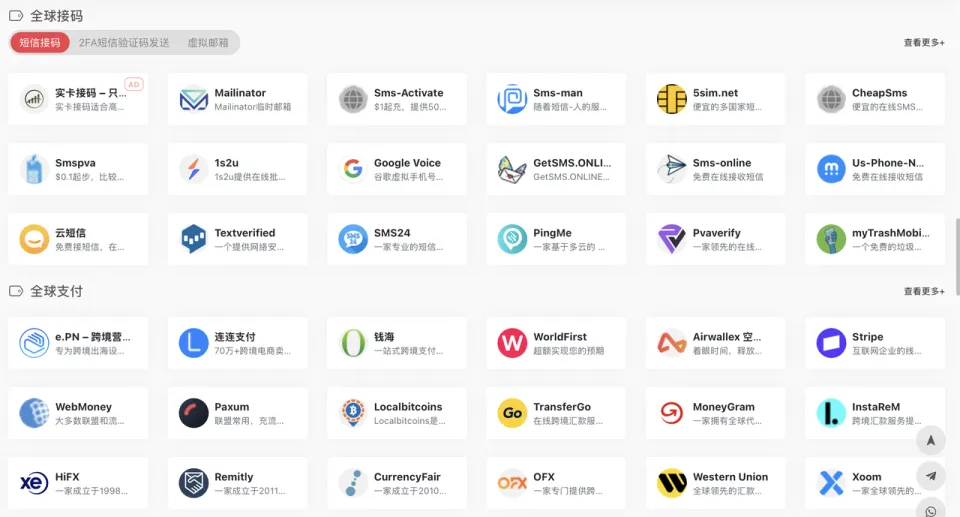Select the Textverified hexagon icon
960x517 pixels.
193,239
